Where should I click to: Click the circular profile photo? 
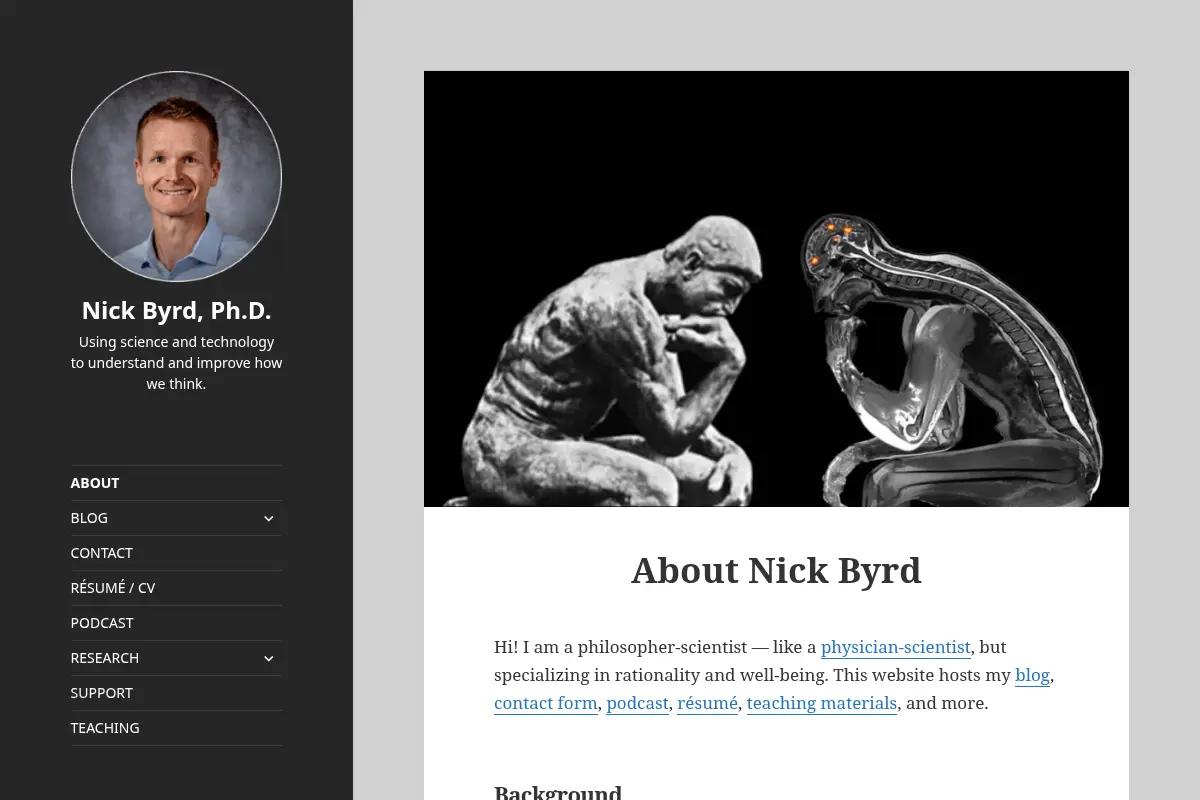(x=176, y=176)
